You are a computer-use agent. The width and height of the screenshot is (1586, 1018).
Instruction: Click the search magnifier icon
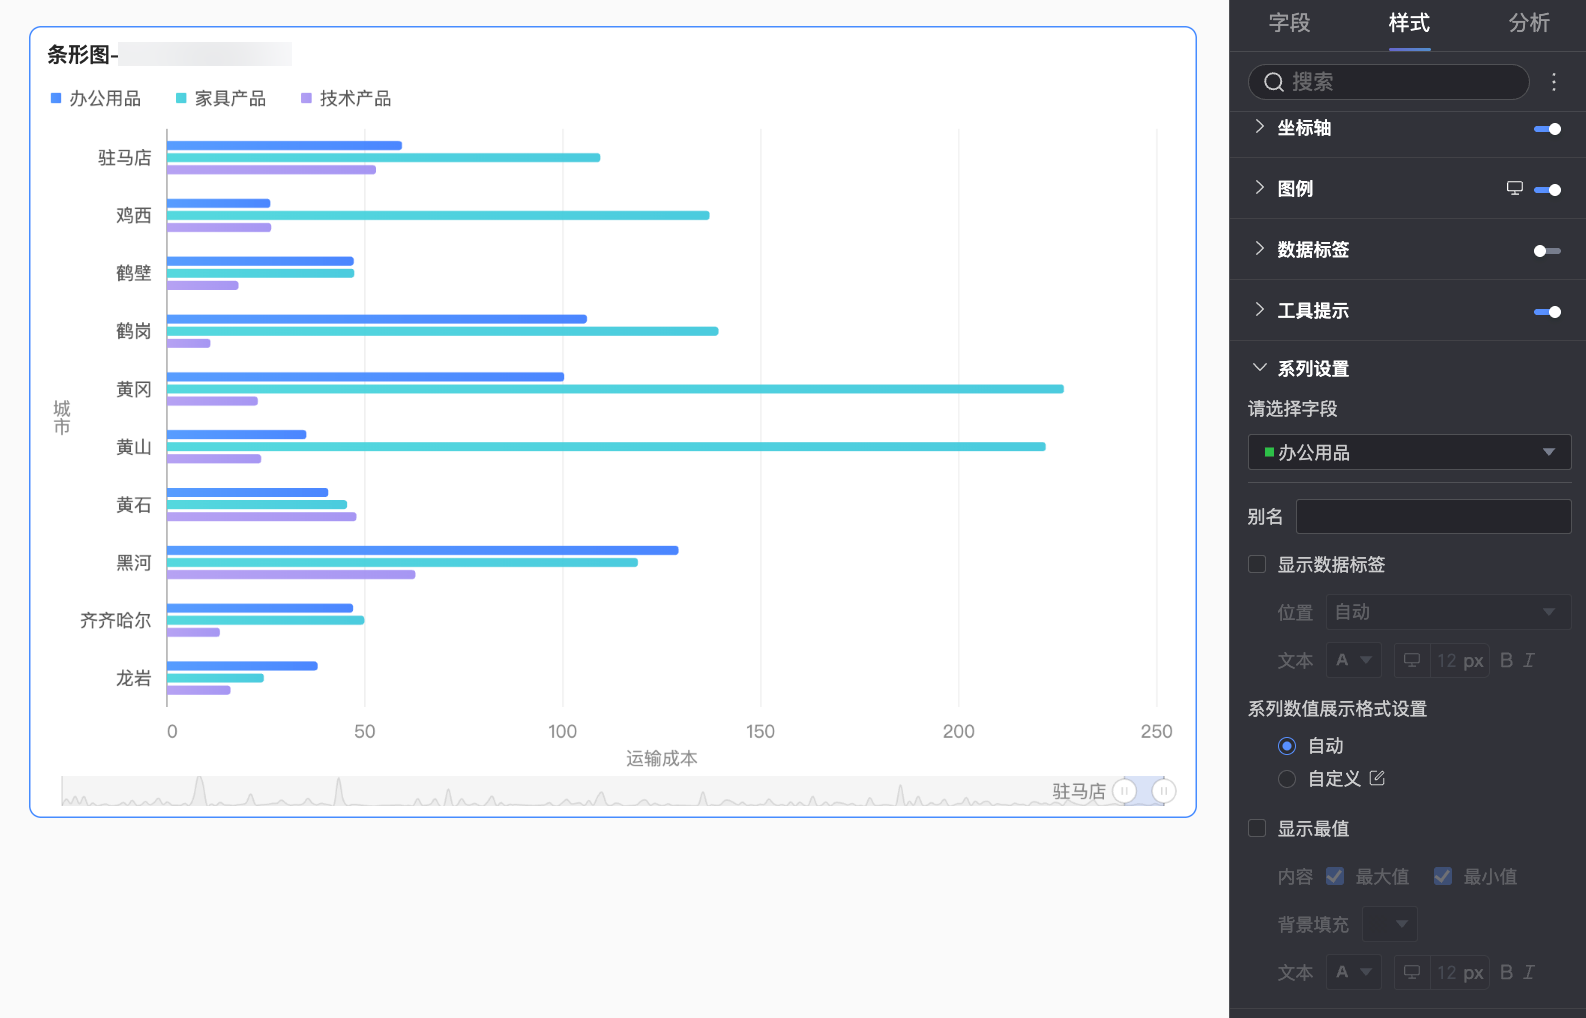pos(1273,82)
